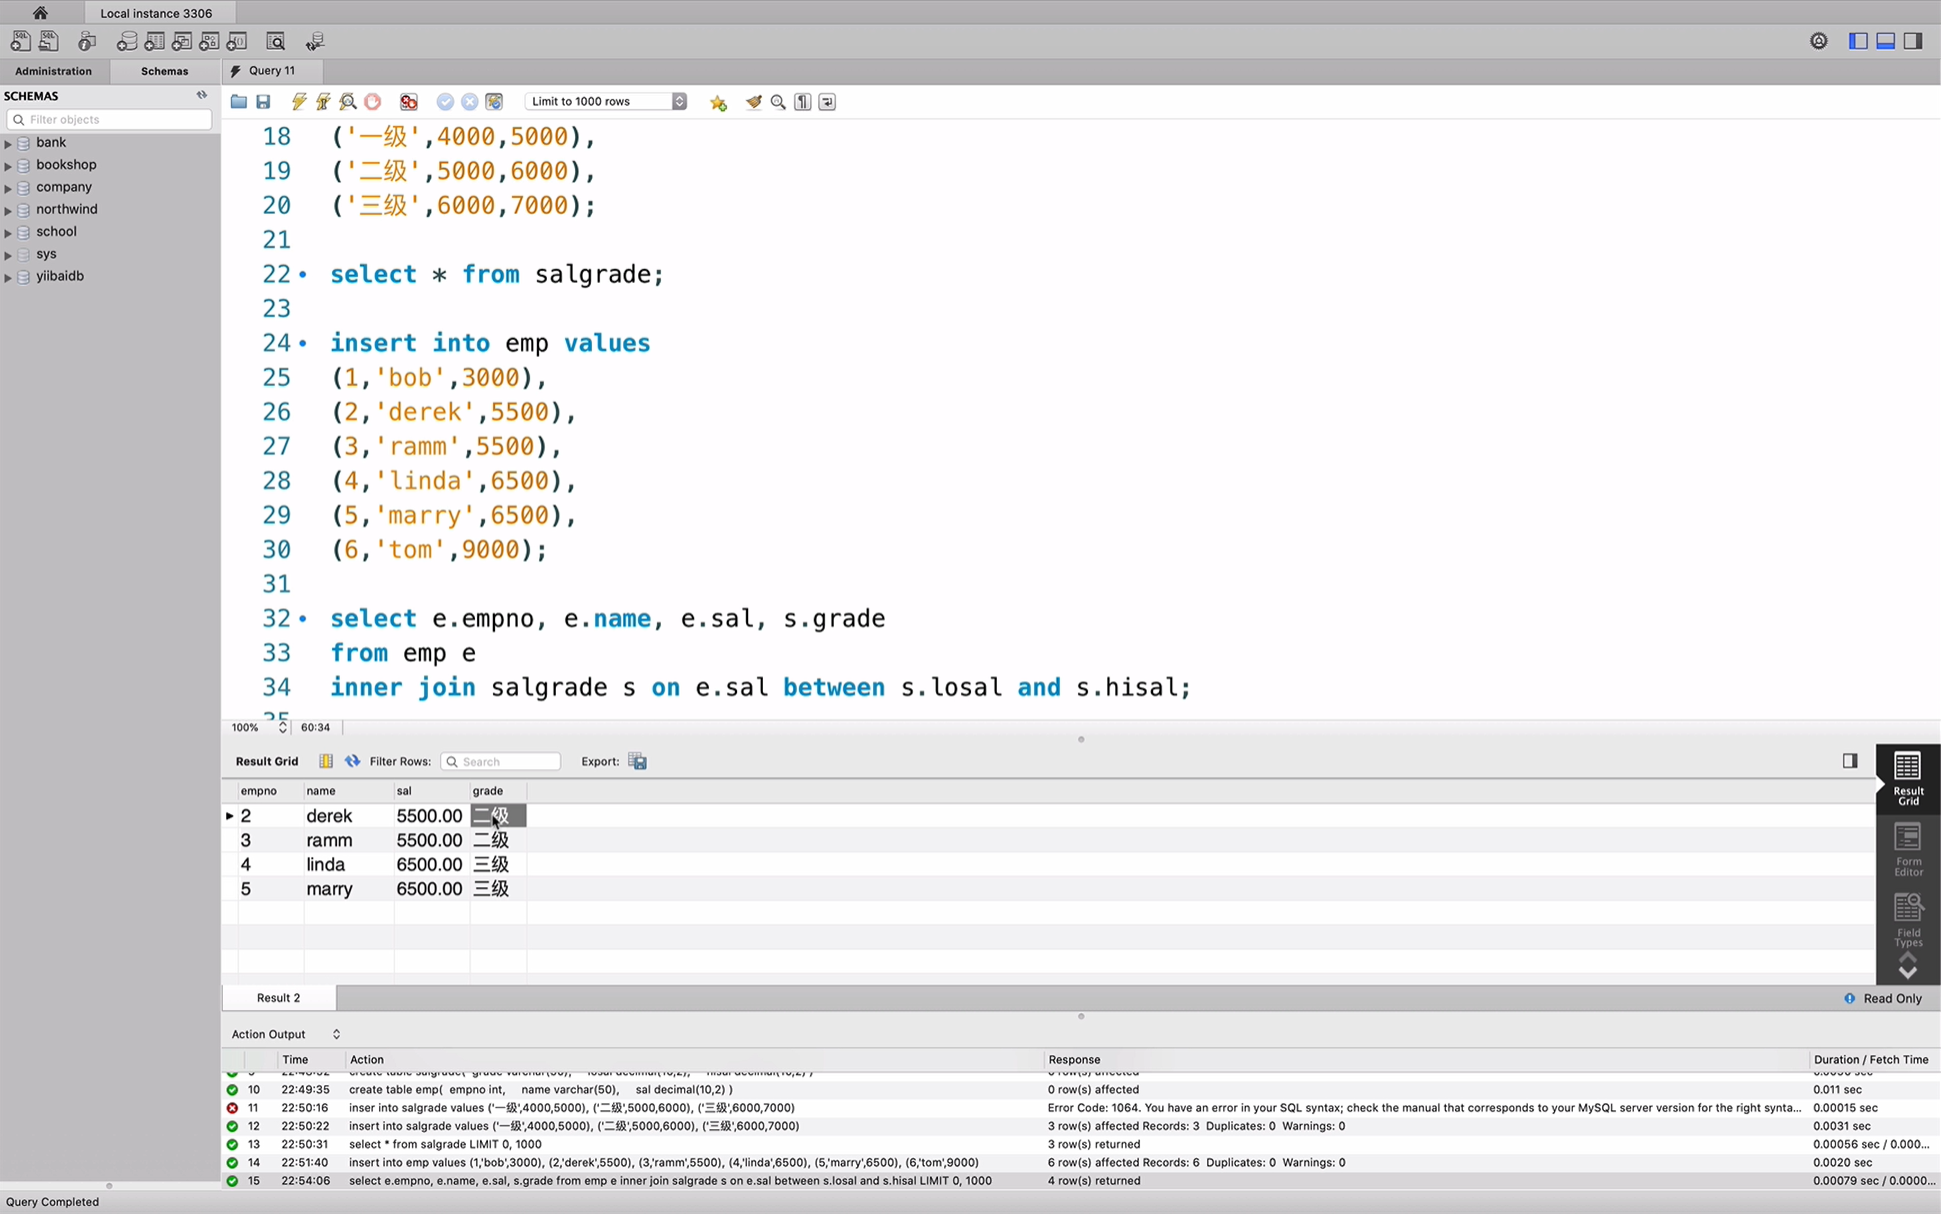
Task: Expand the northwind schema
Action: coord(8,210)
